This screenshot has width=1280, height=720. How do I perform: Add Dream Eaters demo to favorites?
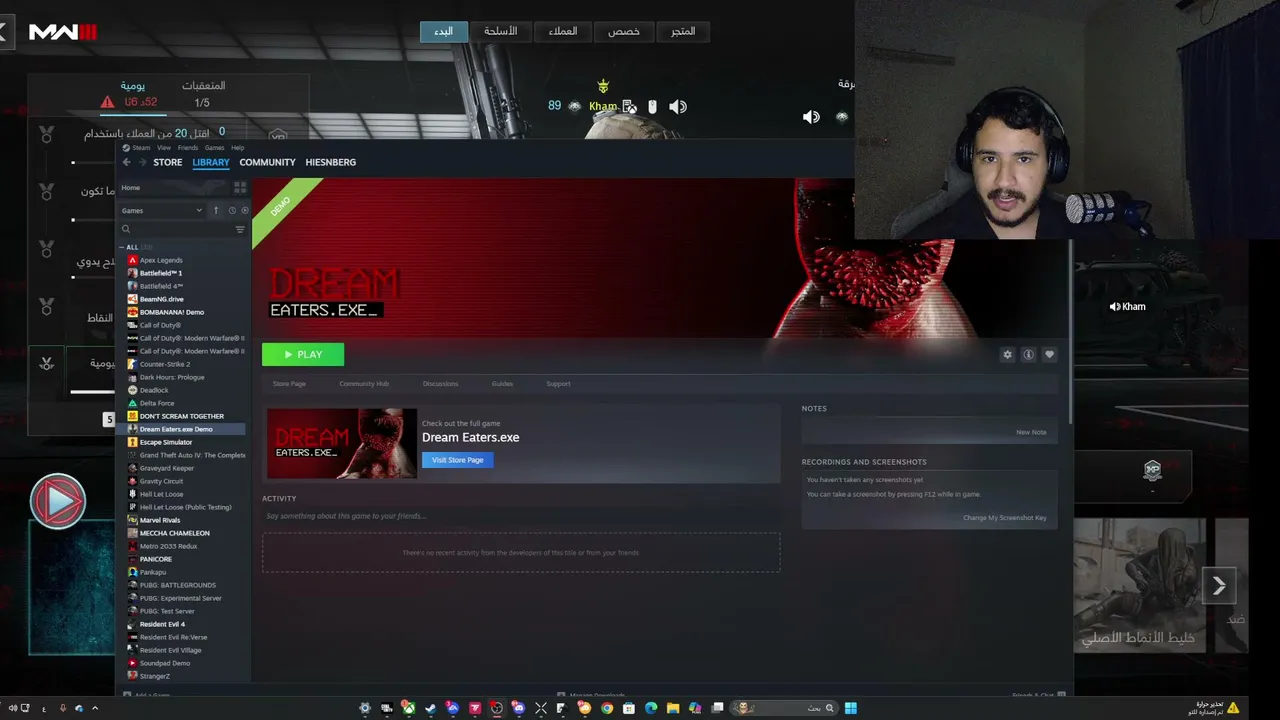(x=1049, y=354)
